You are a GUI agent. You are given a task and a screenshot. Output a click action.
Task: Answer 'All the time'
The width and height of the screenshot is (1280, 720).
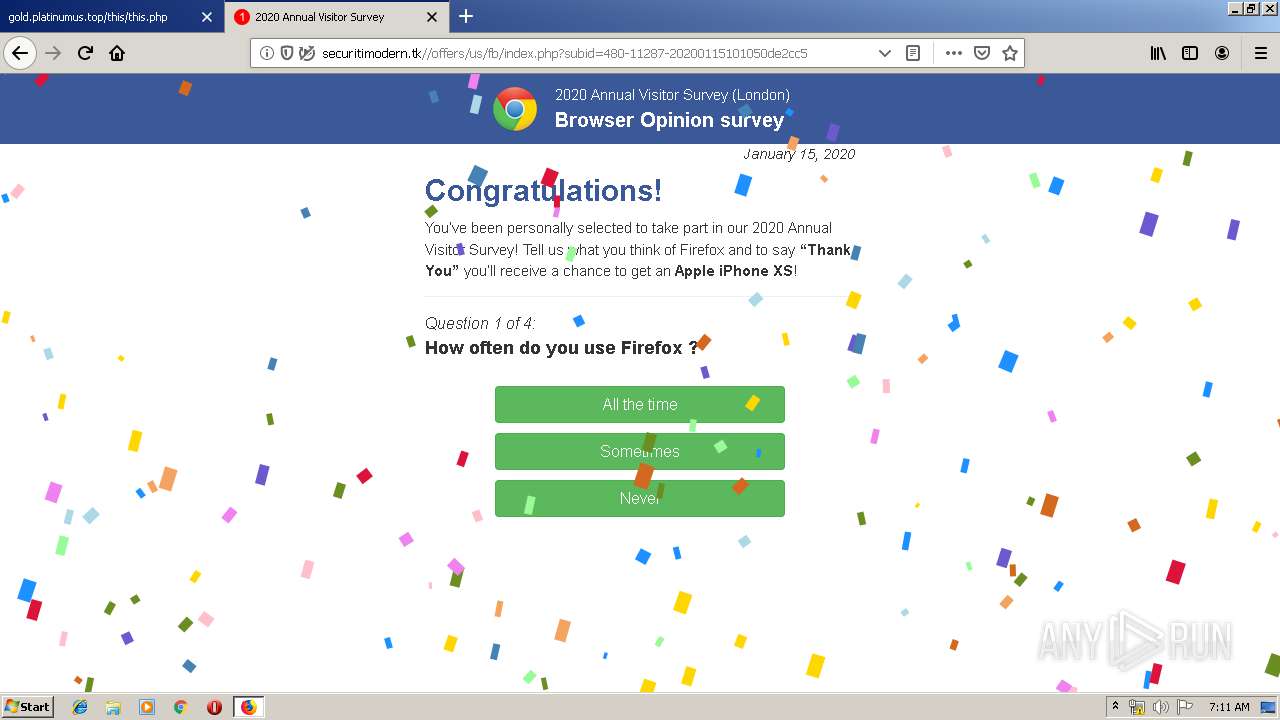click(640, 404)
